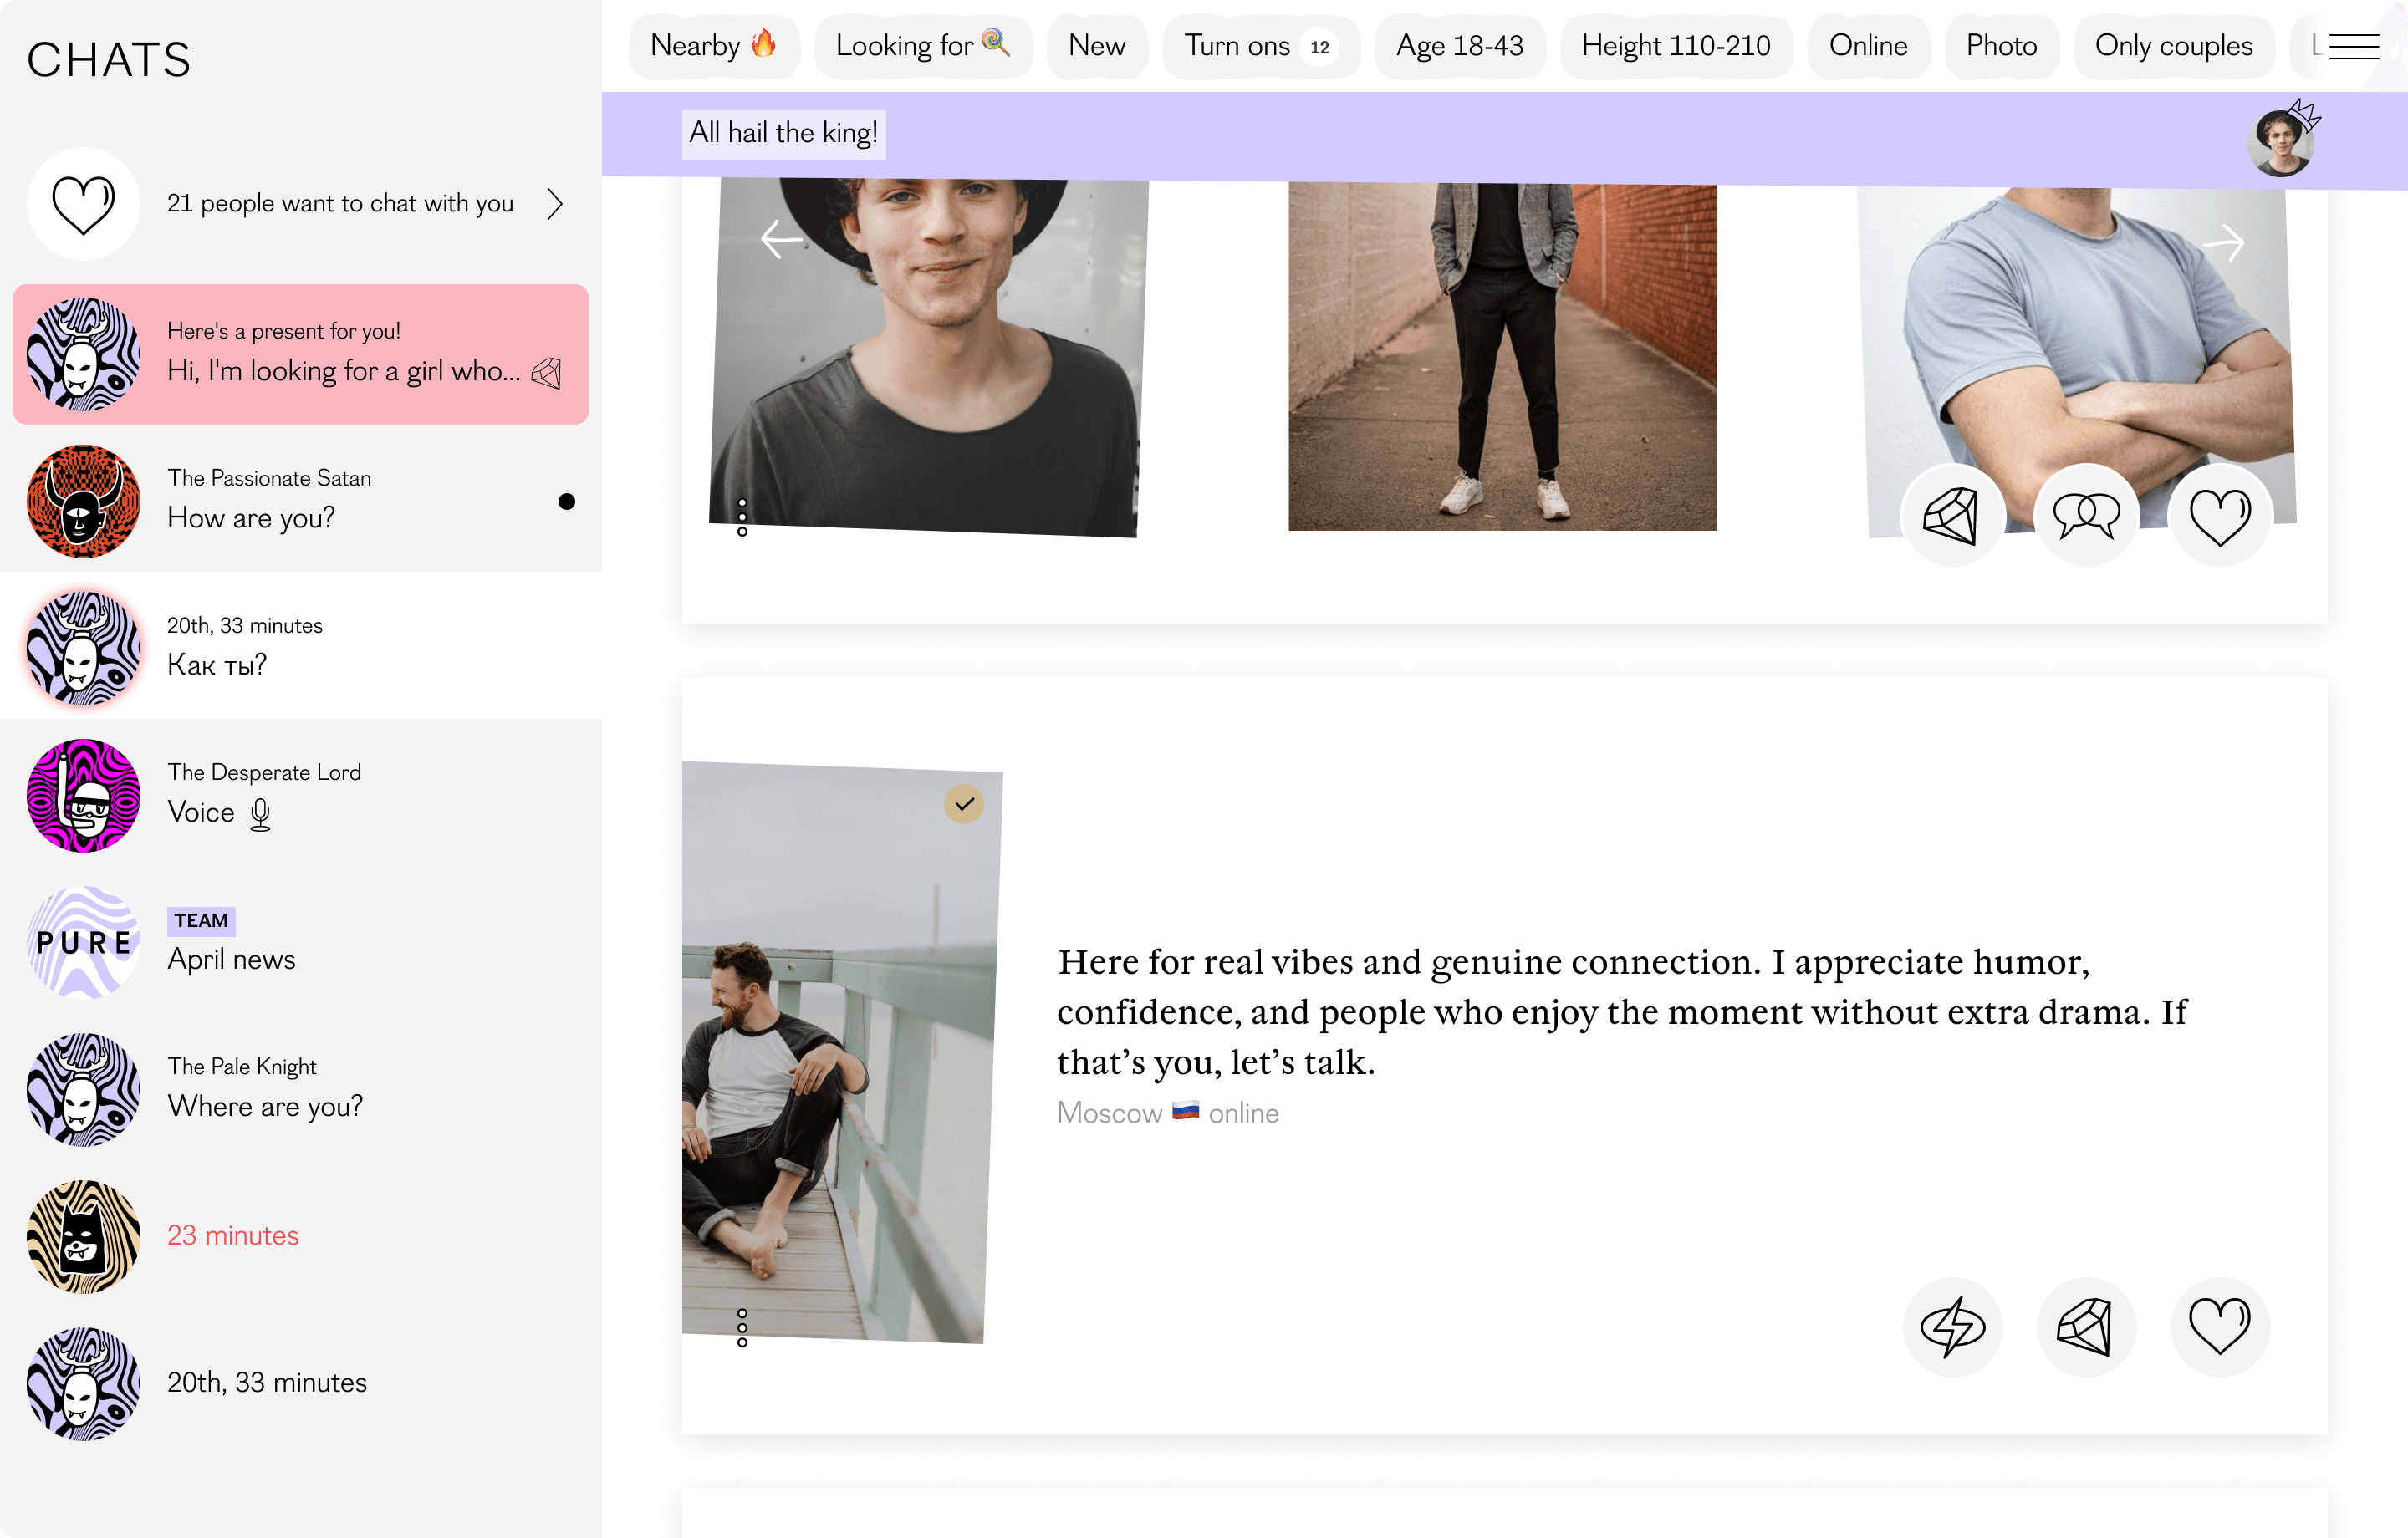Open the Как ты? chat avatar
Viewport: 2408px width, 1538px height.
coord(83,648)
